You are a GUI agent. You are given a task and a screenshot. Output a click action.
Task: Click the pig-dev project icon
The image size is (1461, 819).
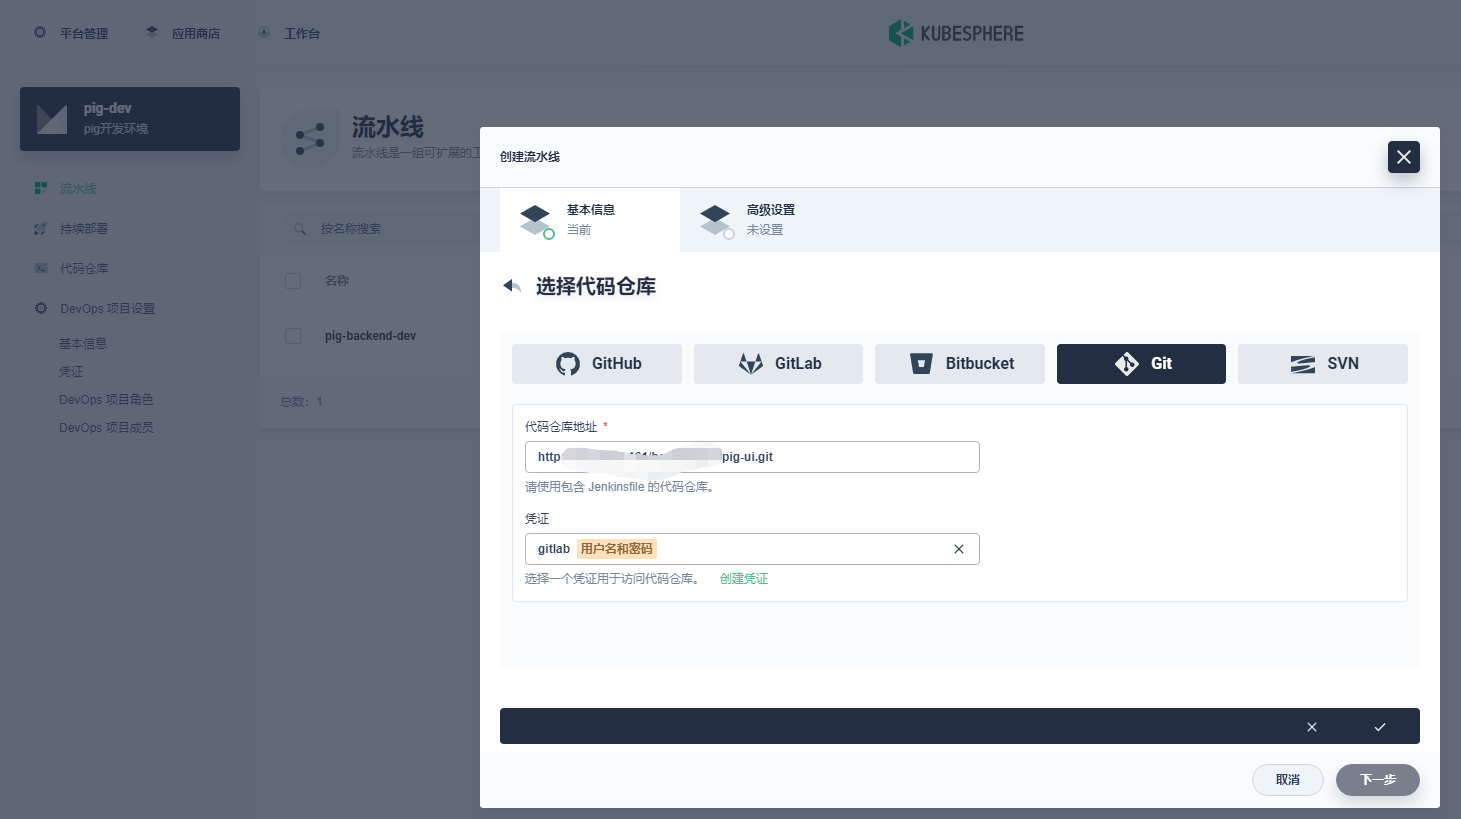pyautogui.click(x=52, y=119)
